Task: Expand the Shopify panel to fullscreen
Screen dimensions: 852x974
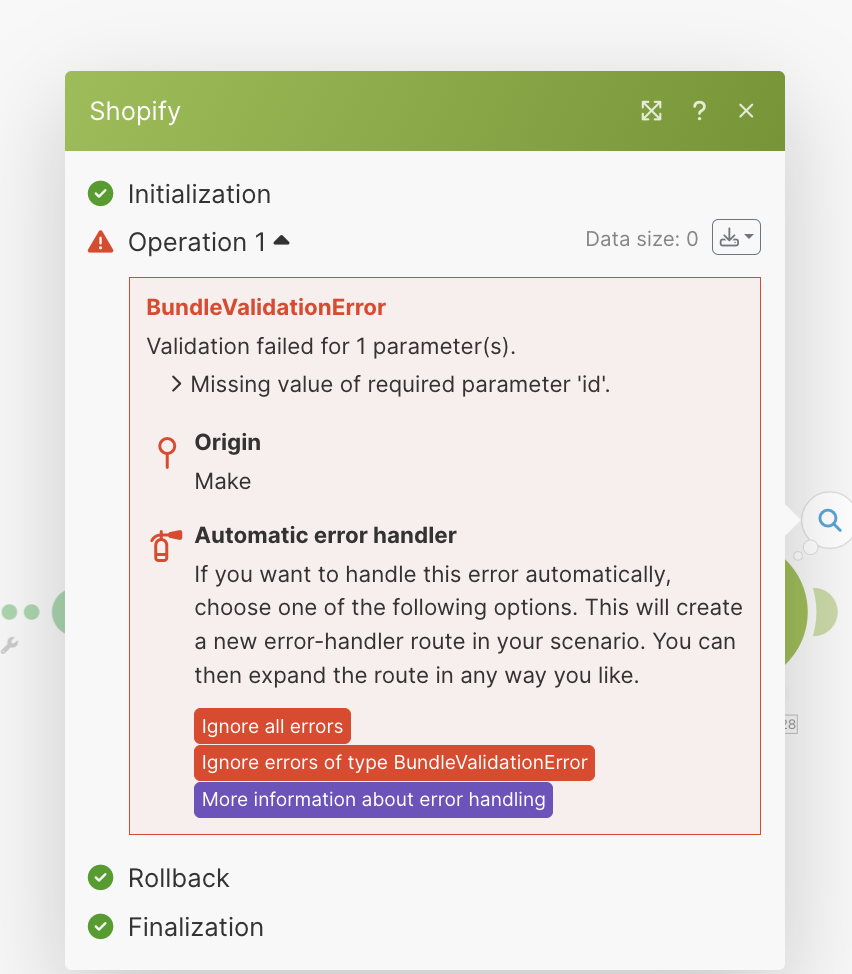Action: click(651, 111)
